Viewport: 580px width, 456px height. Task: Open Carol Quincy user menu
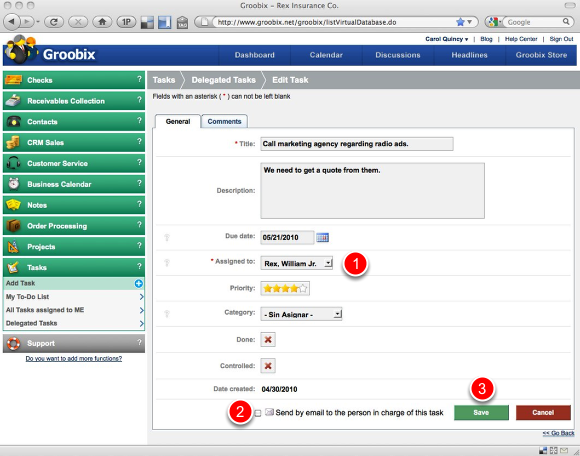[446, 39]
